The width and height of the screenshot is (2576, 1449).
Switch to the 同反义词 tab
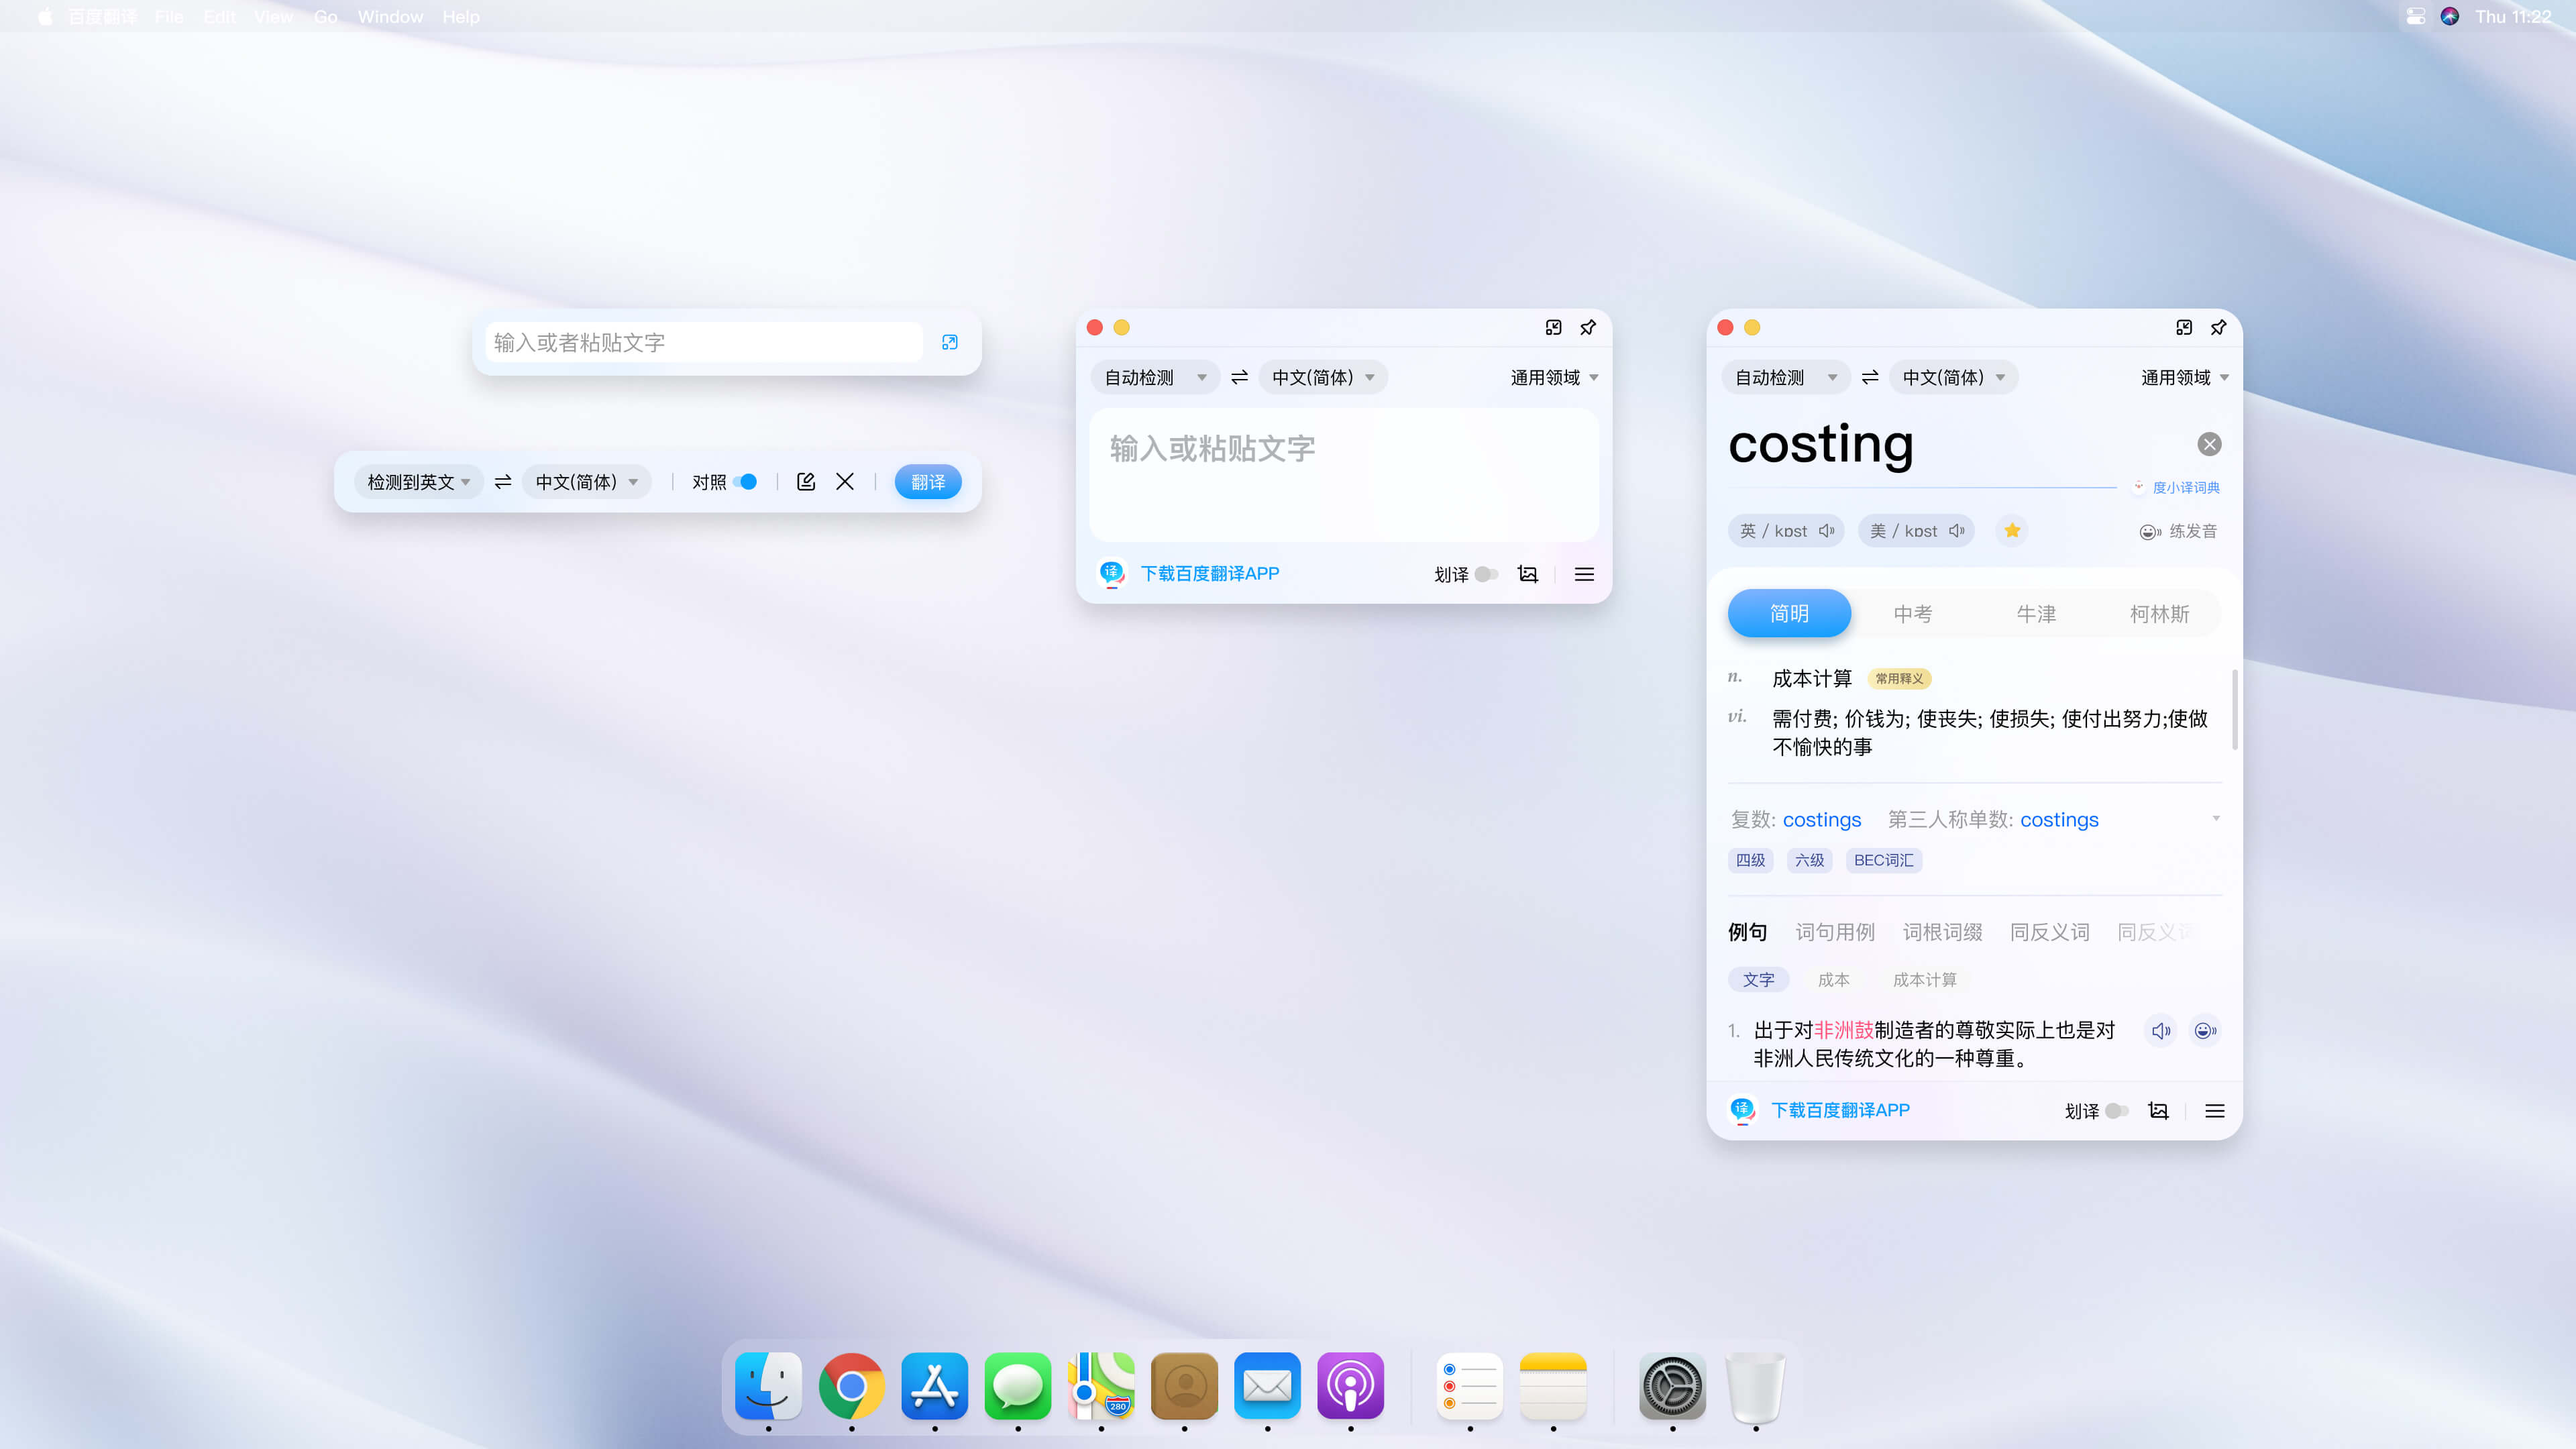point(2050,932)
